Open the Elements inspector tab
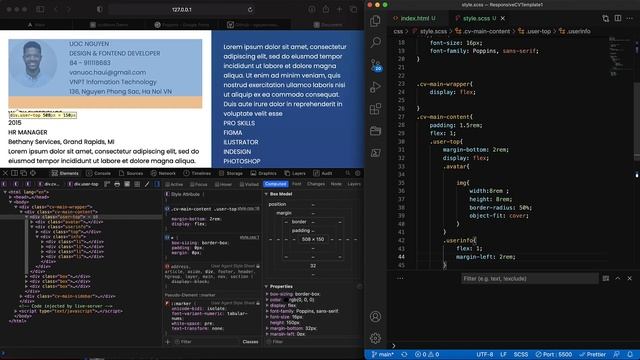 [65, 173]
